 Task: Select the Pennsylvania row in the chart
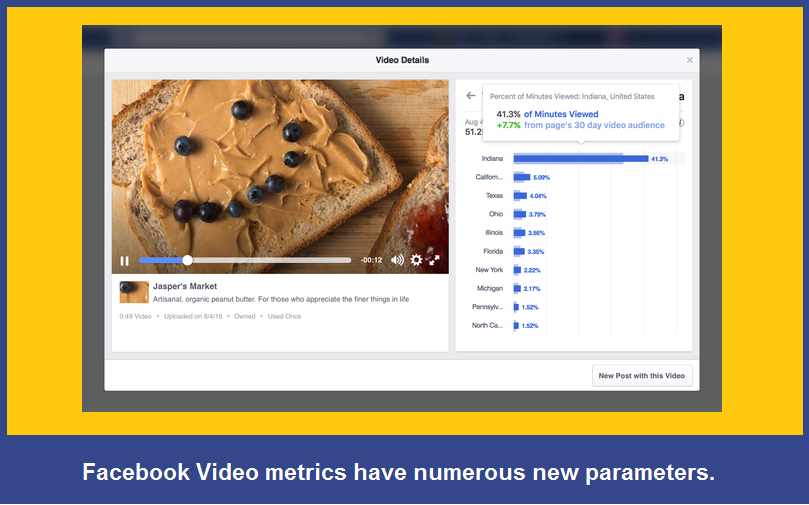pyautogui.click(x=516, y=307)
